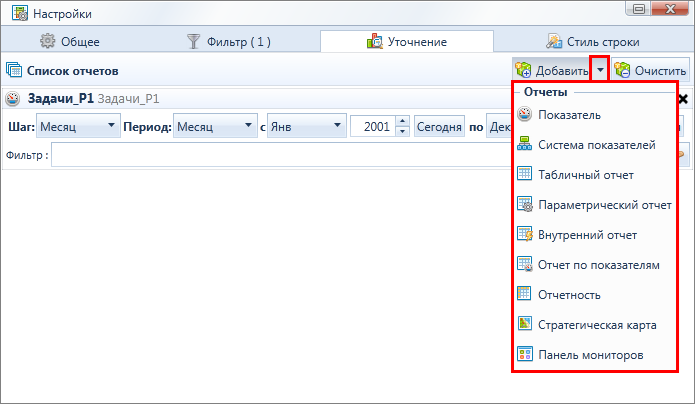Click the Внутренний отчет lightning-table icon
The width and height of the screenshot is (695, 404).
tap(525, 234)
